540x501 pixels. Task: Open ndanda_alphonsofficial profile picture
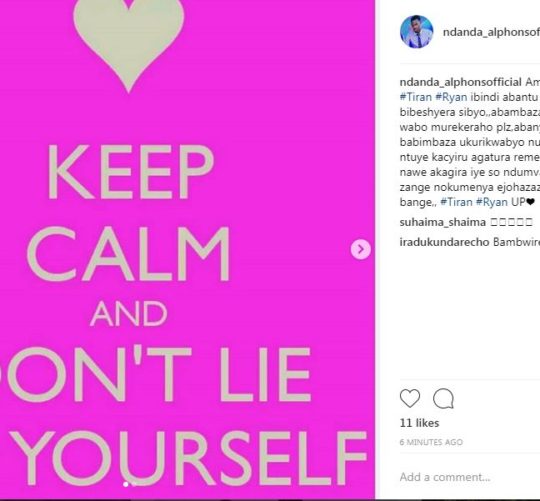pos(416,32)
